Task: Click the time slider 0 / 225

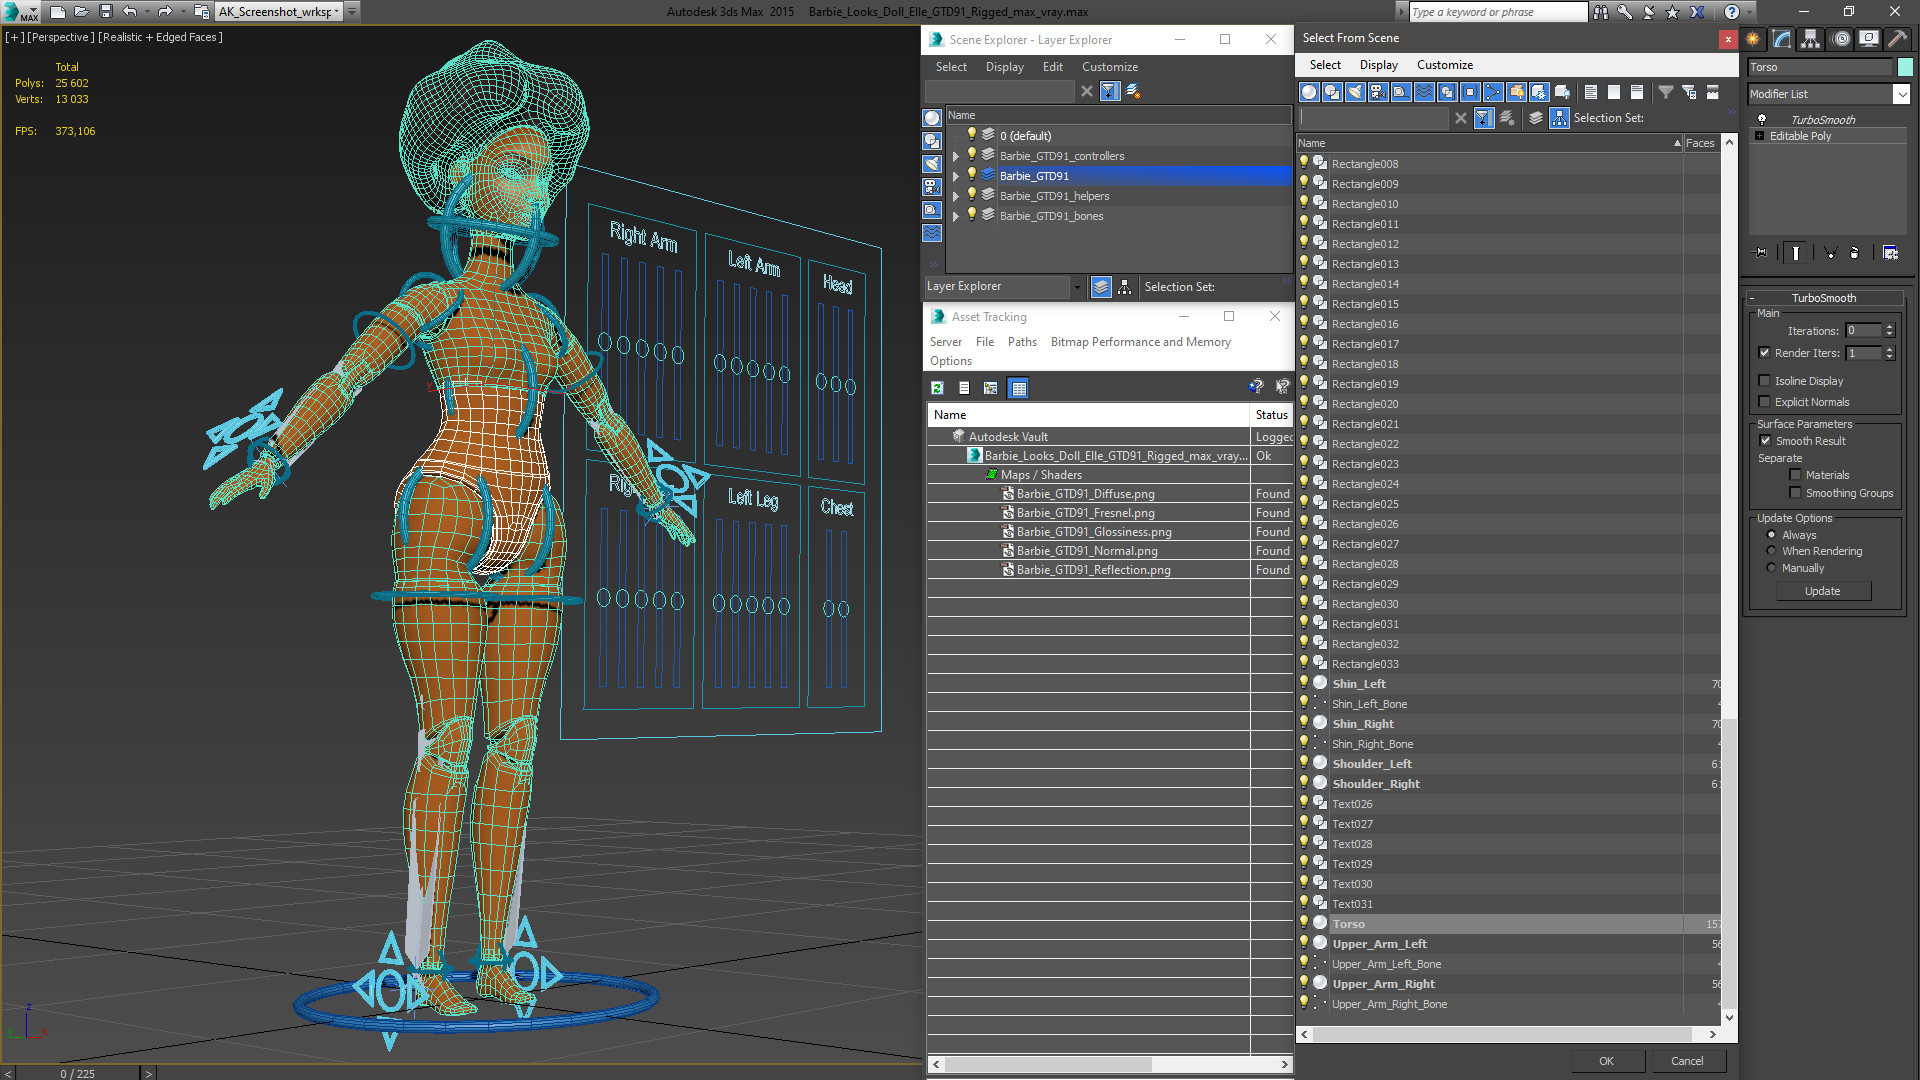Action: (x=78, y=1073)
